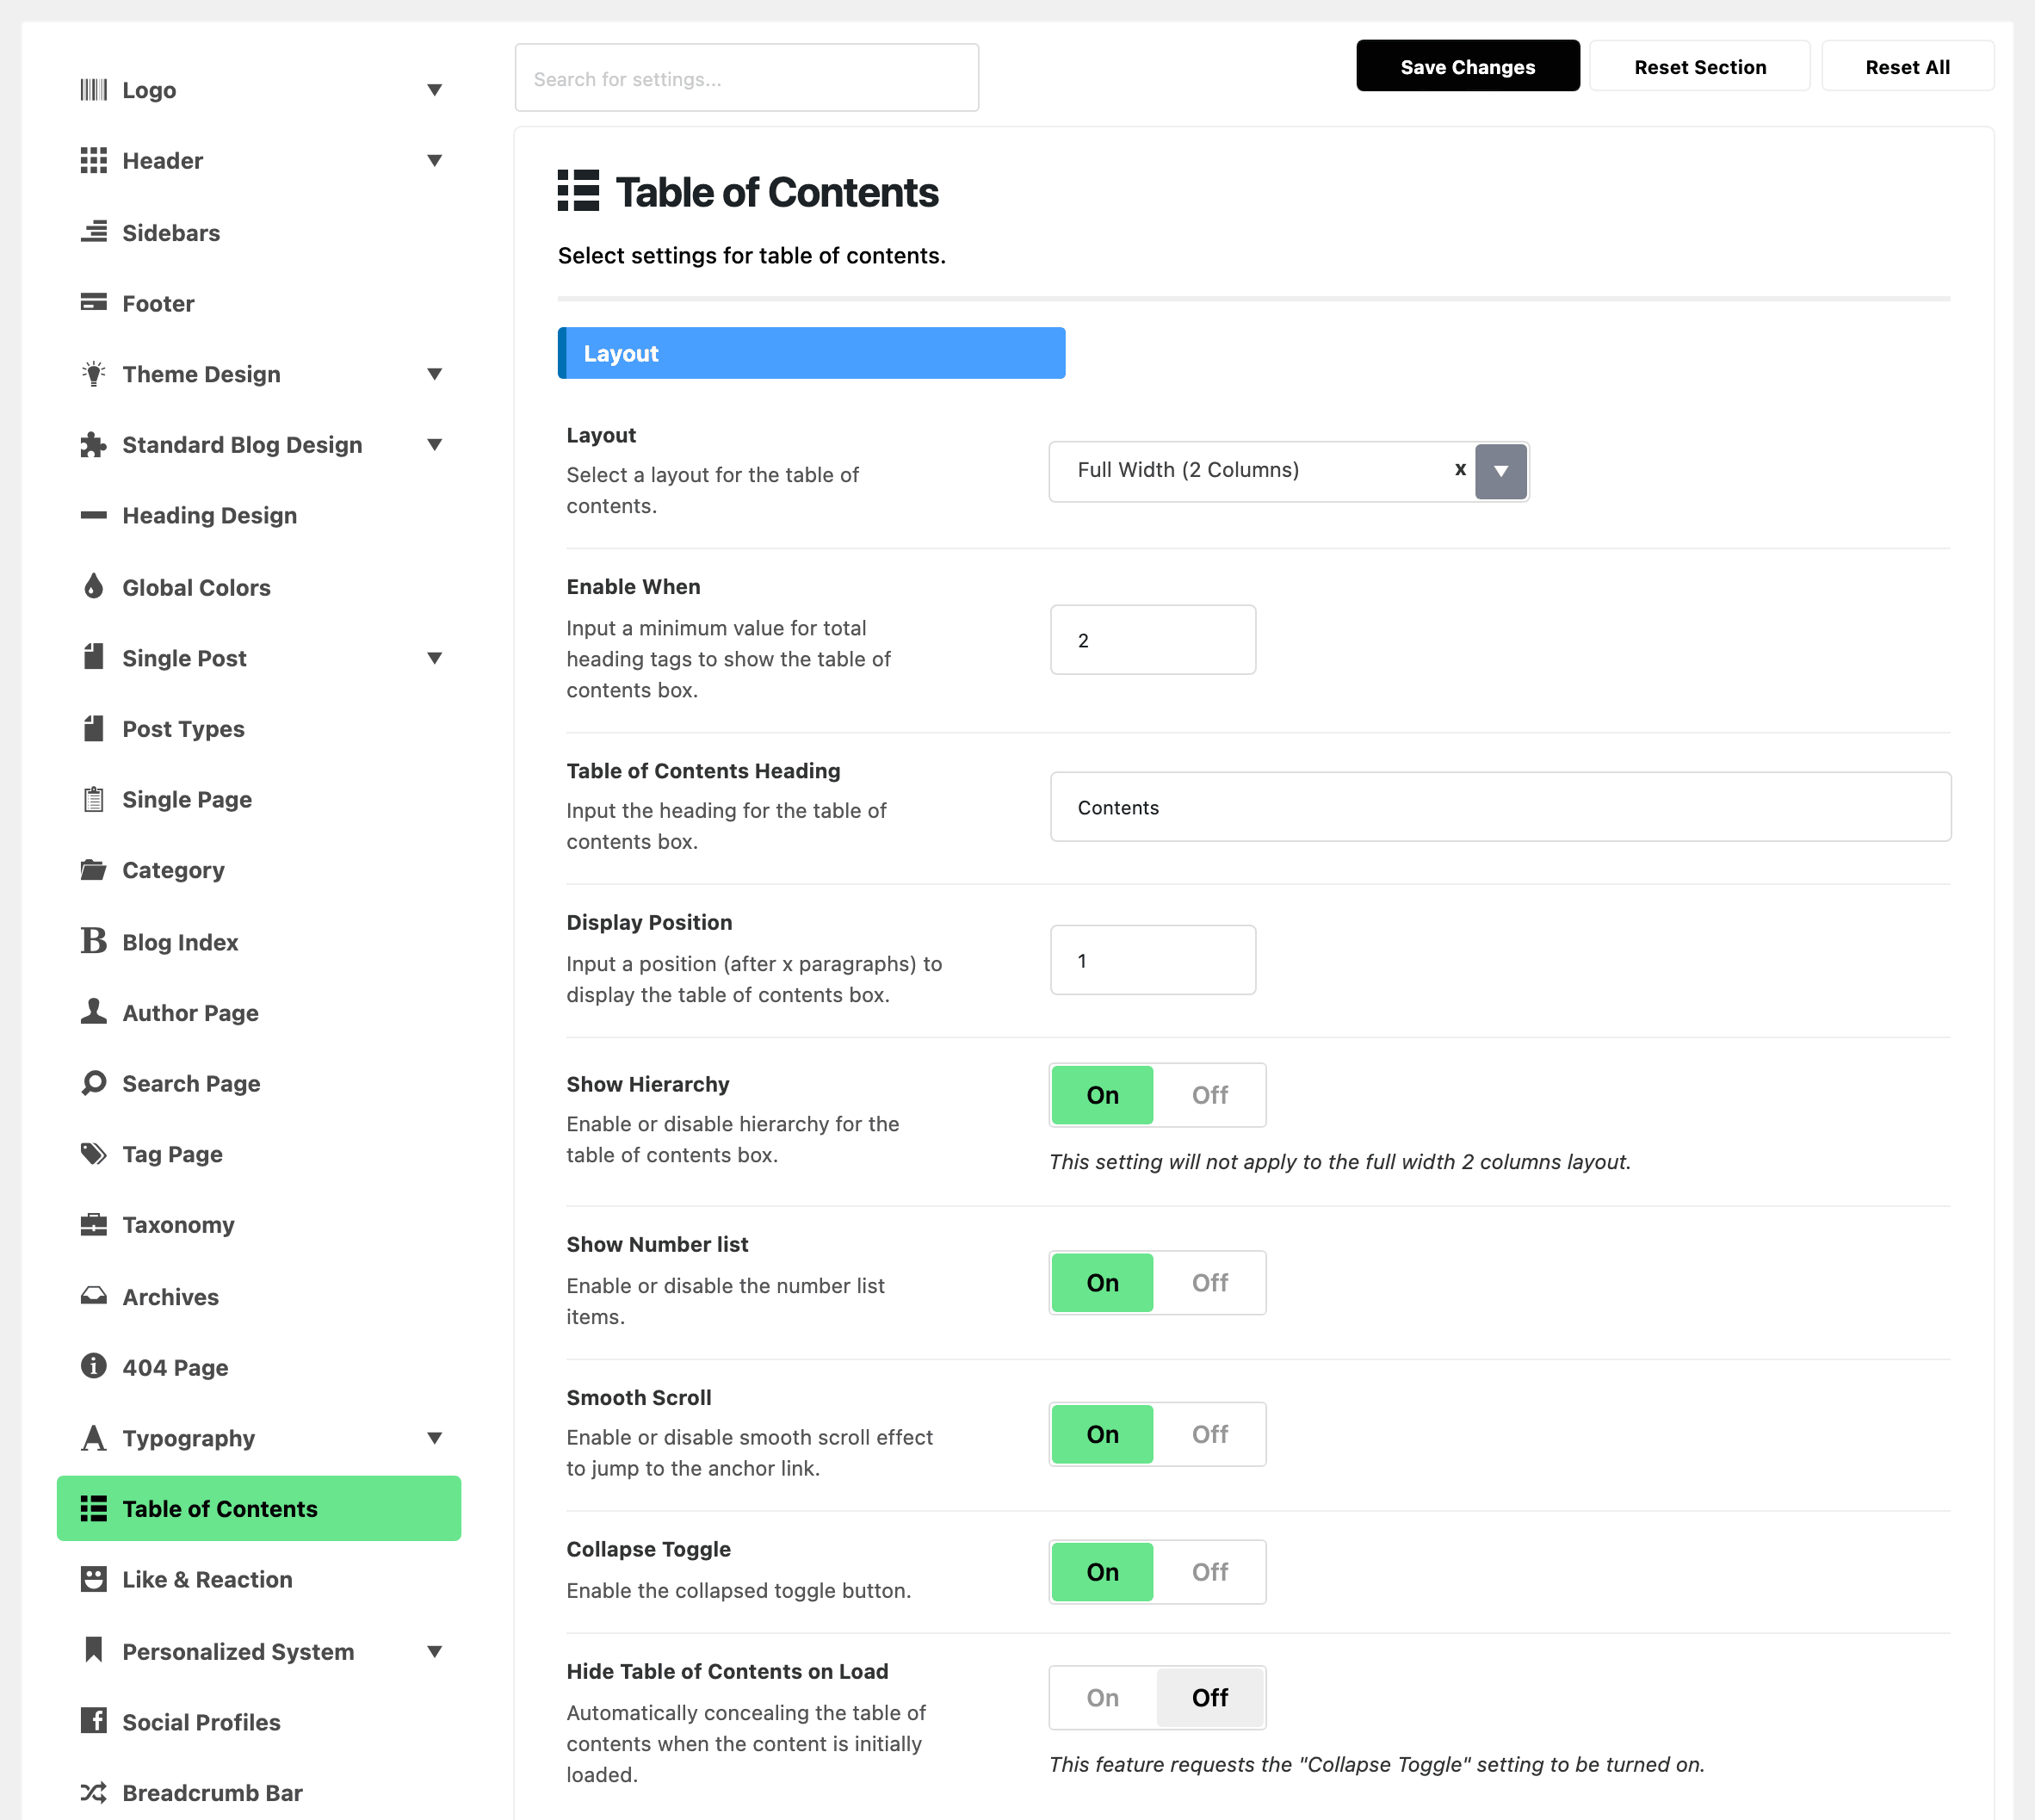
Task: Turn Show Hierarchy off
Action: [1209, 1095]
